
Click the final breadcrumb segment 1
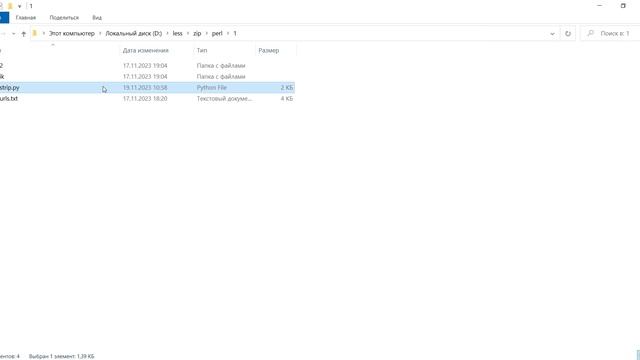[235, 33]
